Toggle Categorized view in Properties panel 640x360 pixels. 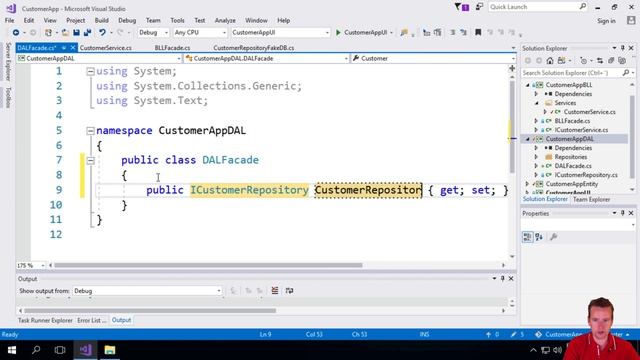[x=527, y=237]
